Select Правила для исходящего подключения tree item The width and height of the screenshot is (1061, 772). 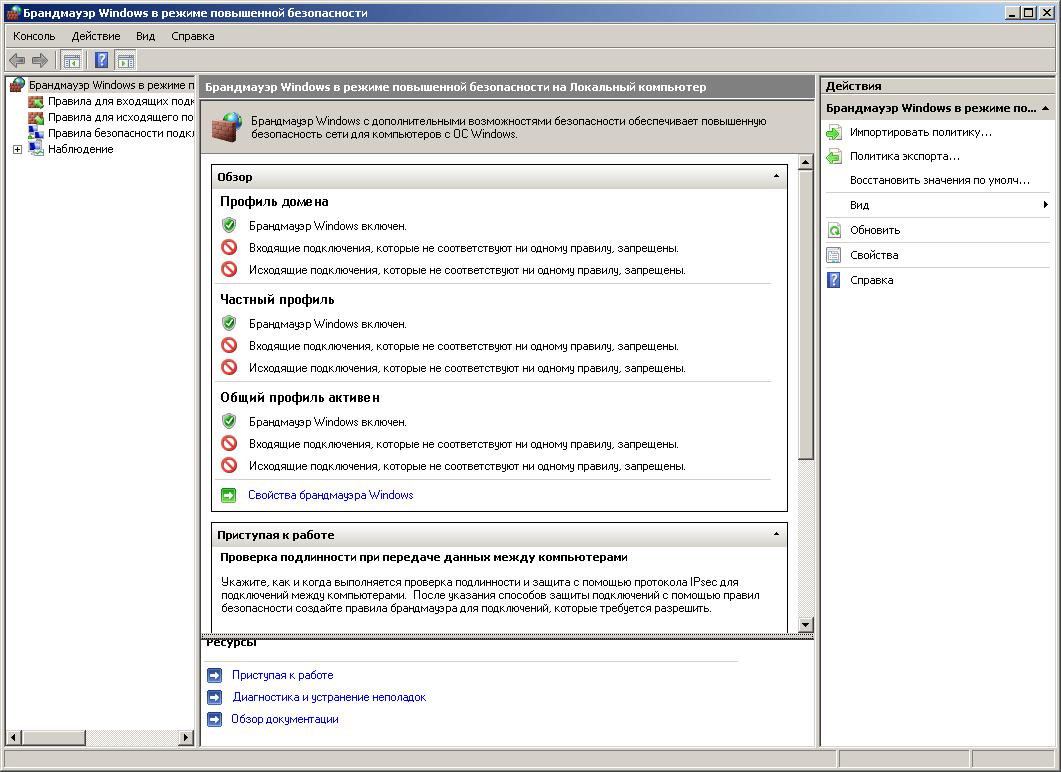[120, 117]
